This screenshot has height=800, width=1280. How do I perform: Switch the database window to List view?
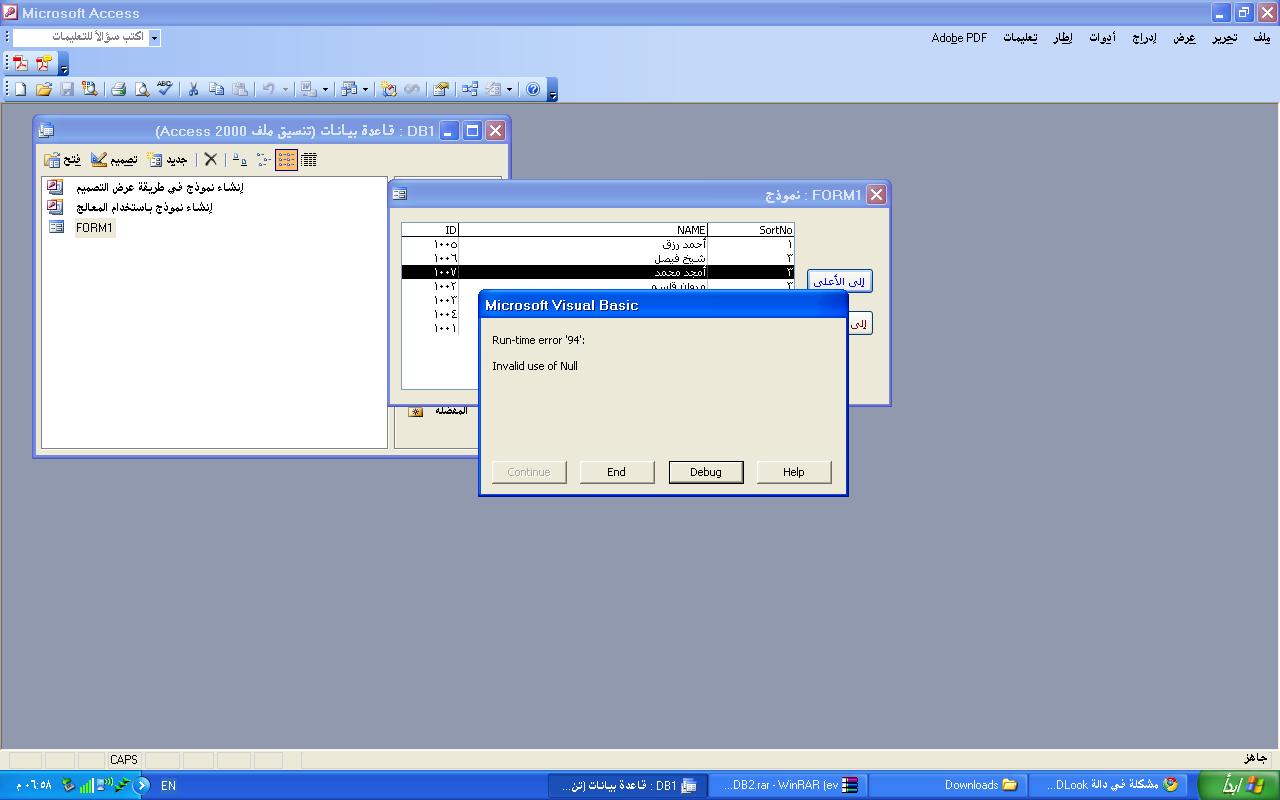pos(286,159)
